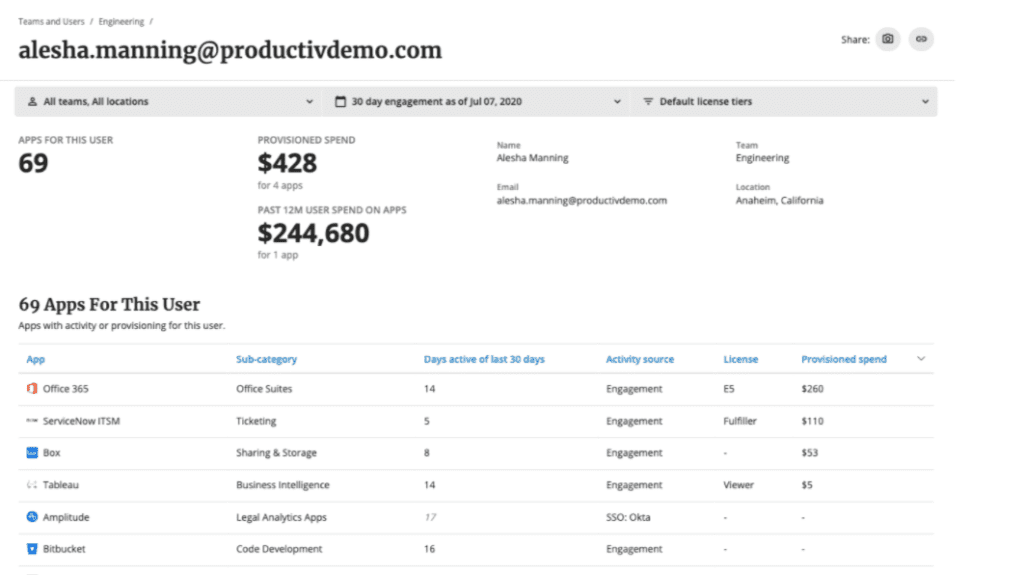1024x575 pixels.
Task: Click the Box app icon
Action: pos(31,452)
